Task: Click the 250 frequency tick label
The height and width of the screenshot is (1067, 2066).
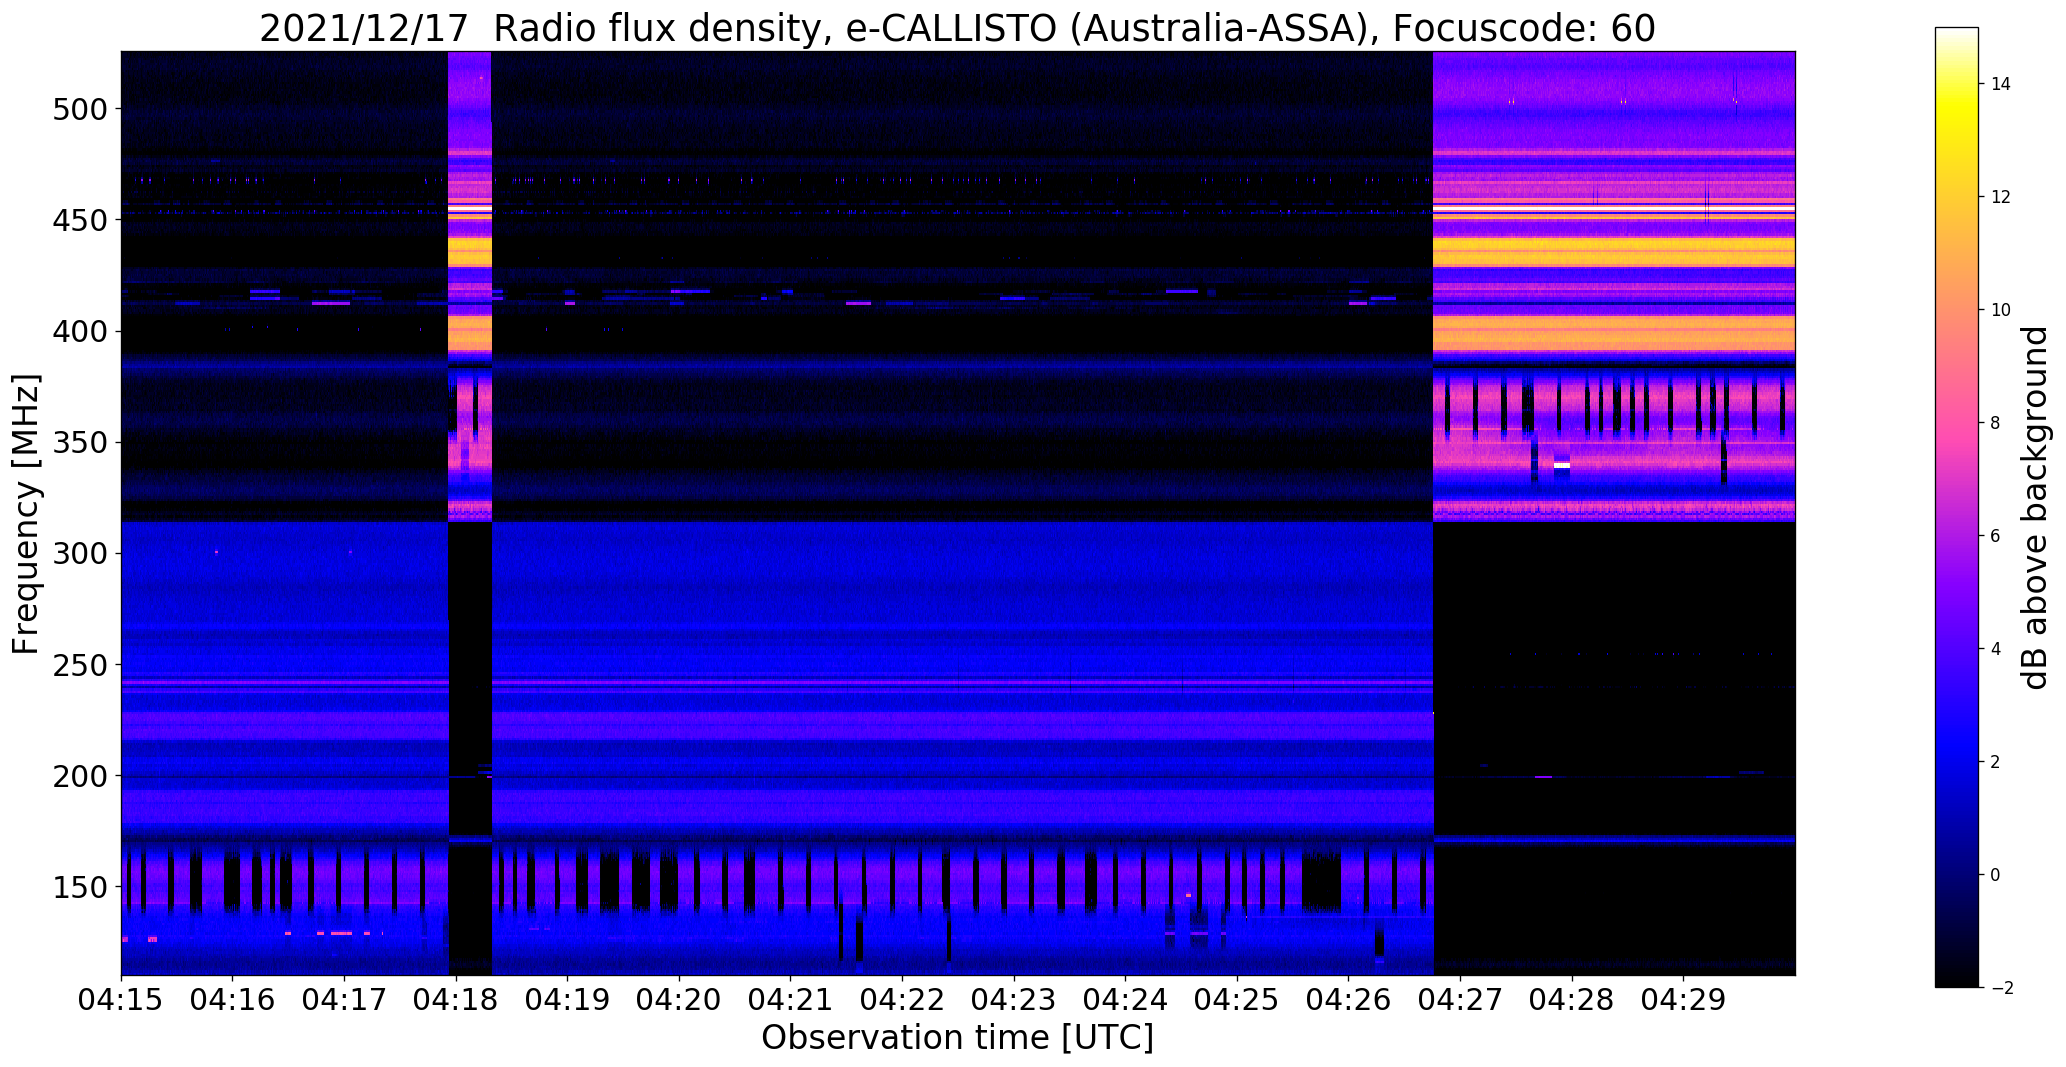Action: (79, 664)
